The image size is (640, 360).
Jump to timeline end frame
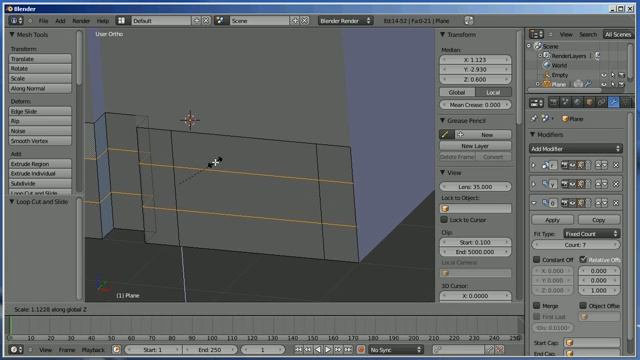(x=348, y=349)
